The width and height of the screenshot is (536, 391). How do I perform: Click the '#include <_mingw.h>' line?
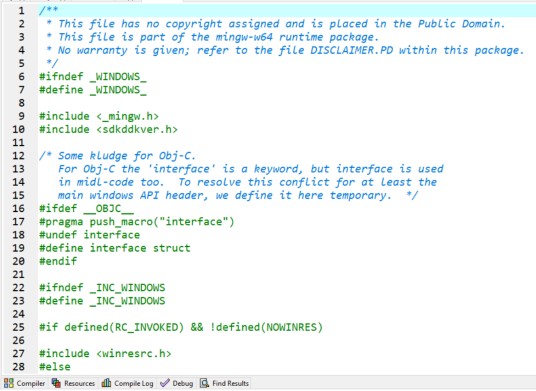[99, 116]
